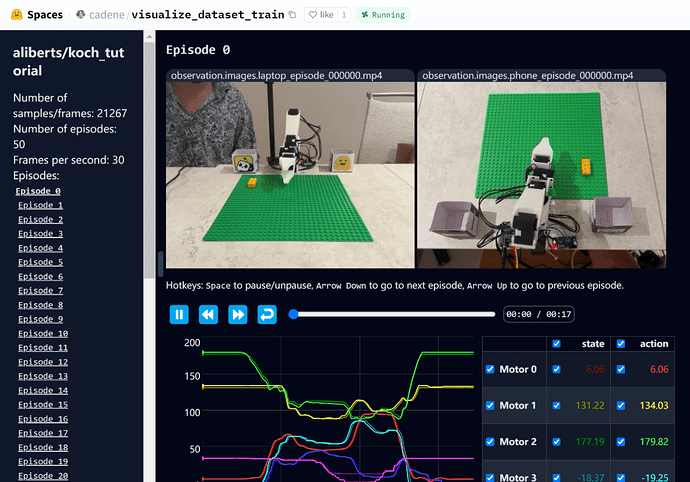Screen dimensions: 690x482
Task: Open Episode 5 from the sidebar
Action: click(40, 262)
